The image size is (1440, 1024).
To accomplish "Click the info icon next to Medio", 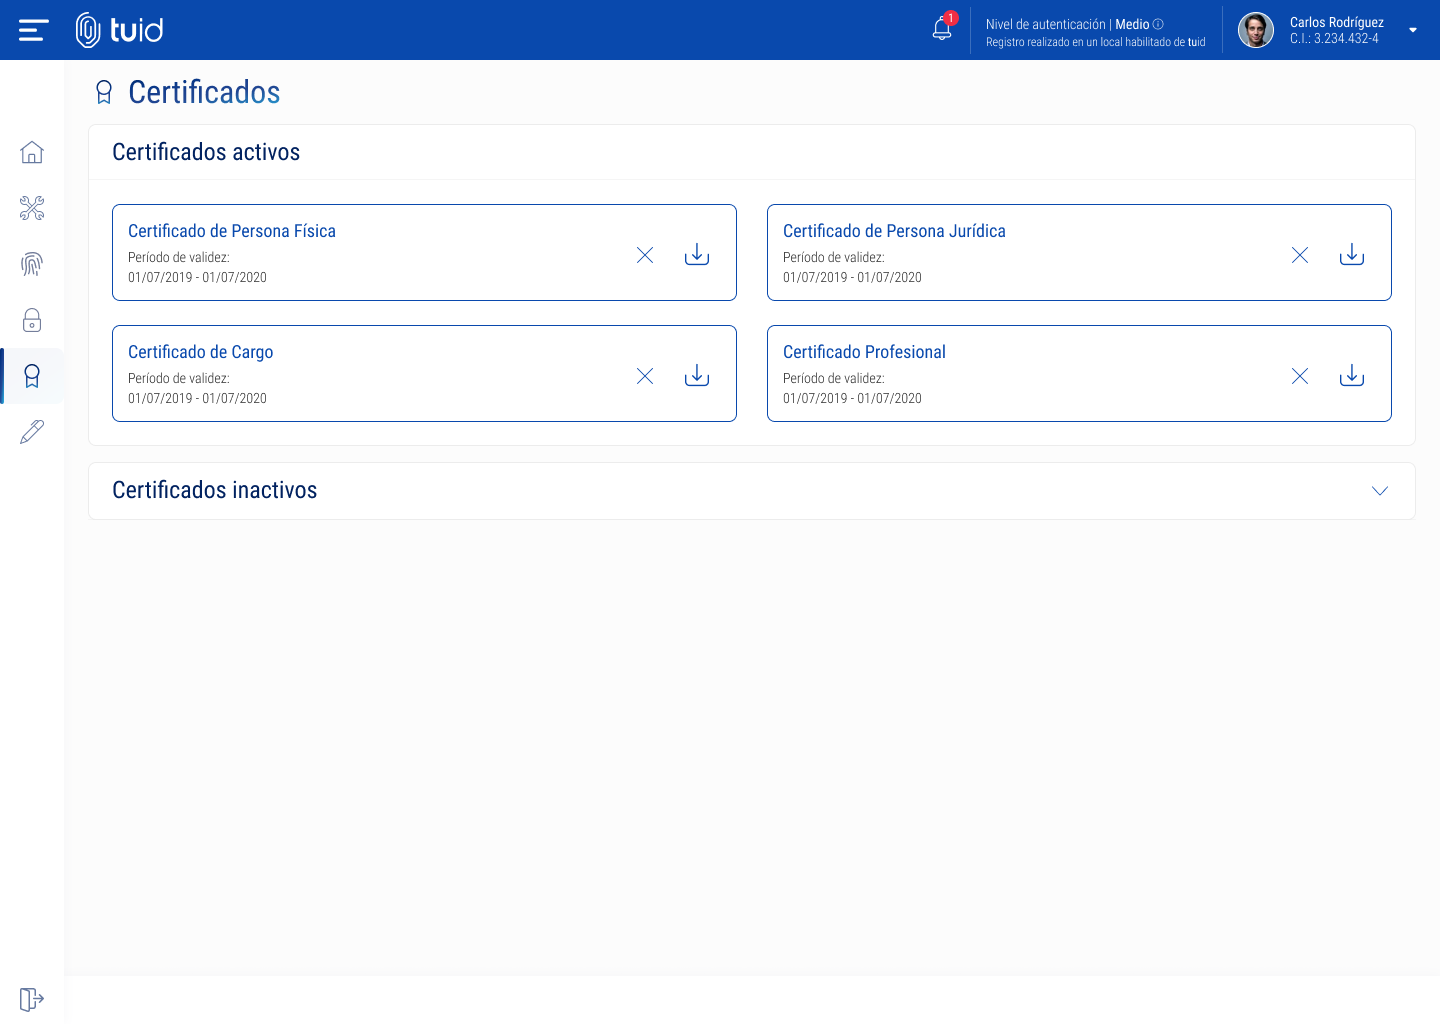I will [1158, 24].
